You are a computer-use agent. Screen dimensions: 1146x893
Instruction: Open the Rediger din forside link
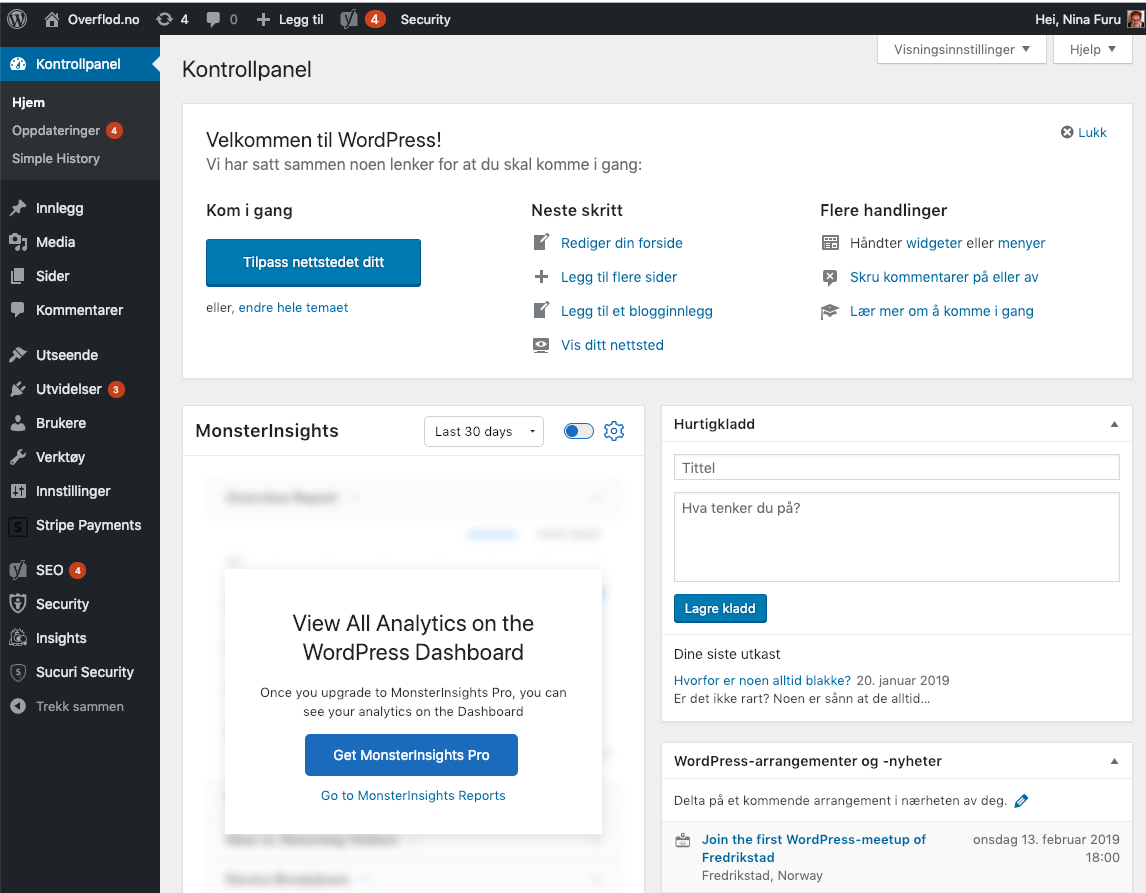point(622,243)
